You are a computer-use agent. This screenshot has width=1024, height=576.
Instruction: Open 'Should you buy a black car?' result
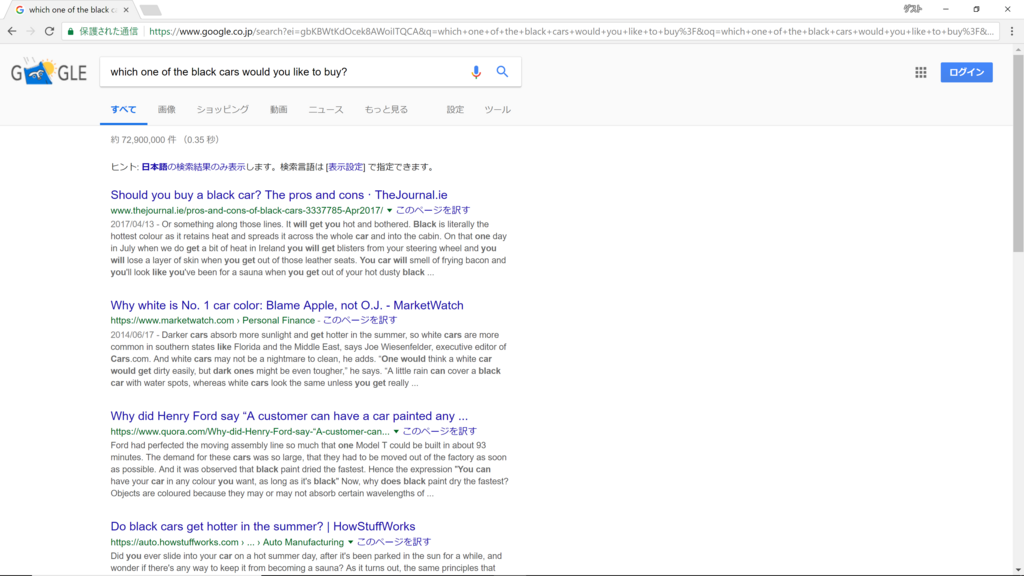point(279,195)
